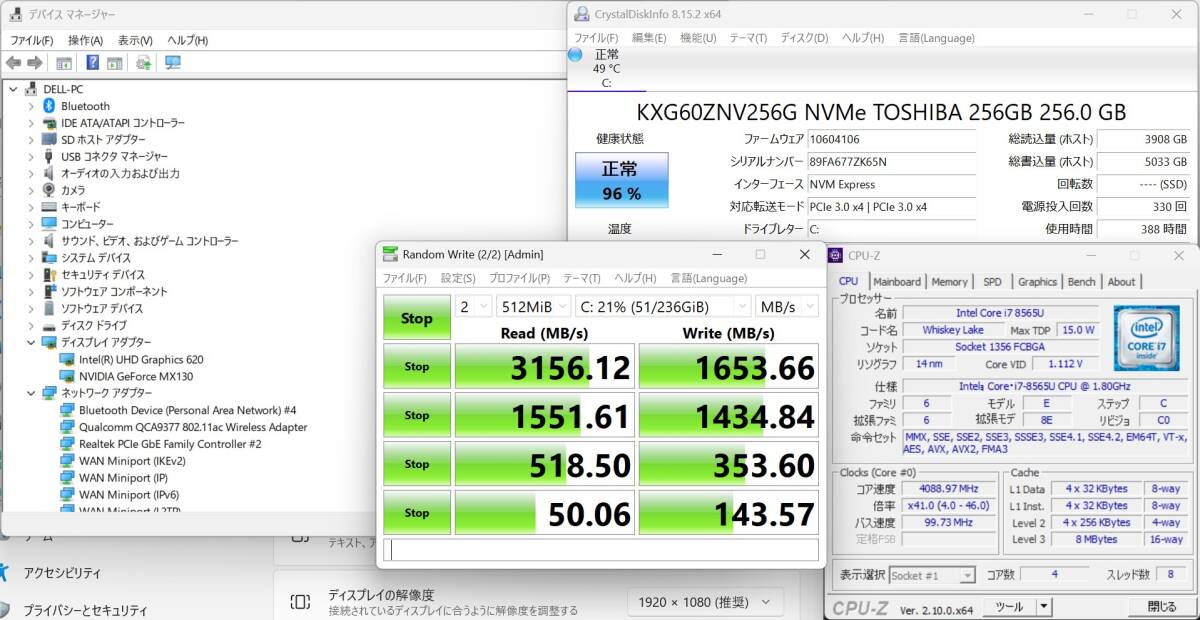Click USB connector manager icon

point(48,156)
